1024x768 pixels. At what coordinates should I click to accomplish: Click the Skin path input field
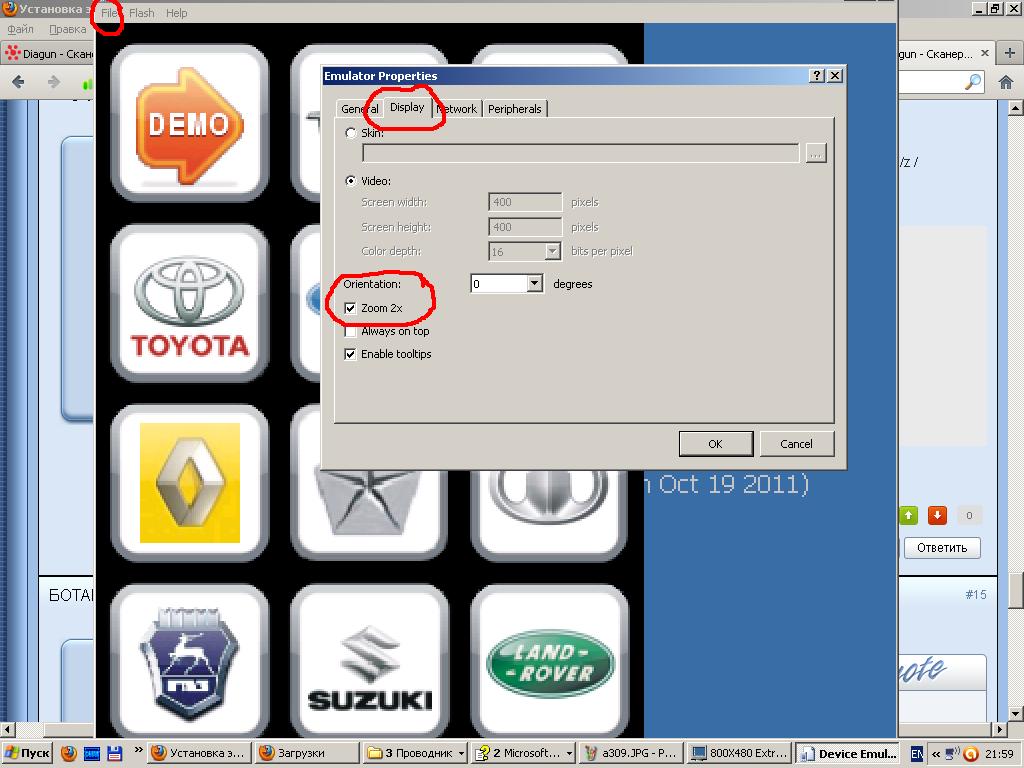[x=581, y=153]
